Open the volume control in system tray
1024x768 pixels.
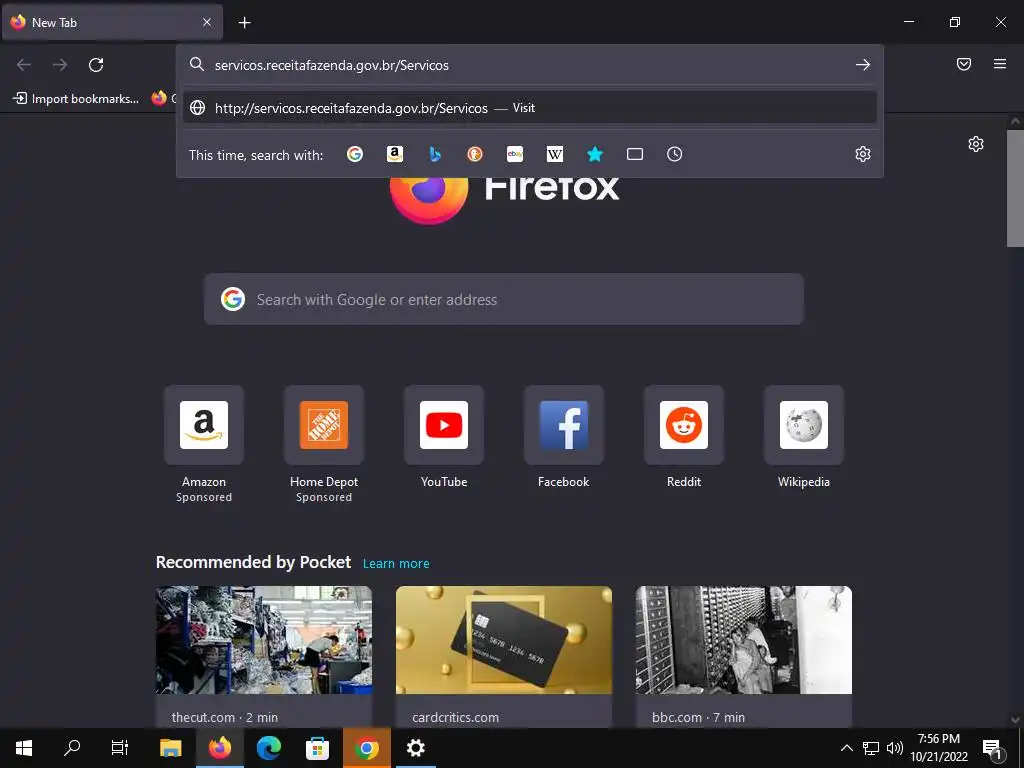895,748
